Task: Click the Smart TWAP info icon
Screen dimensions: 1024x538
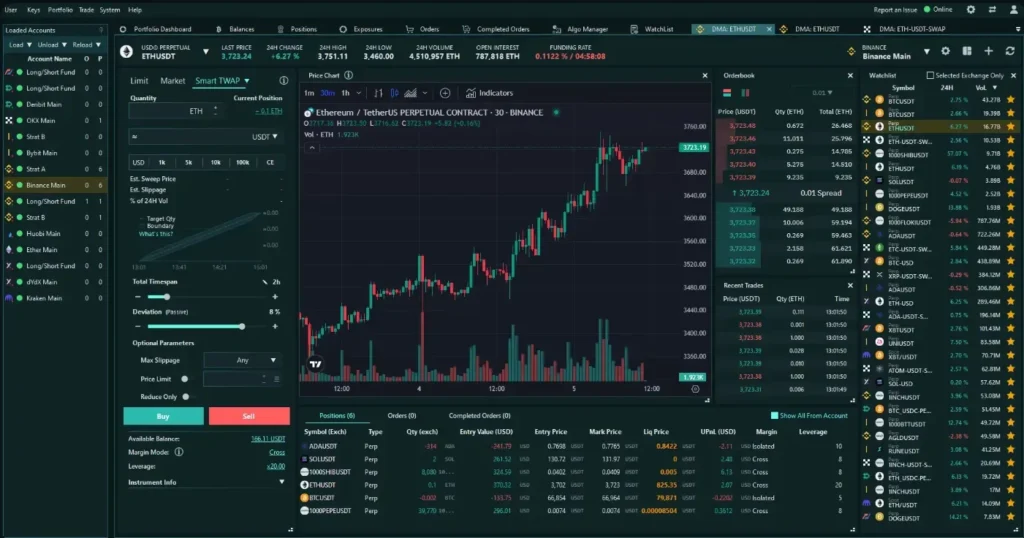Action: coord(285,81)
